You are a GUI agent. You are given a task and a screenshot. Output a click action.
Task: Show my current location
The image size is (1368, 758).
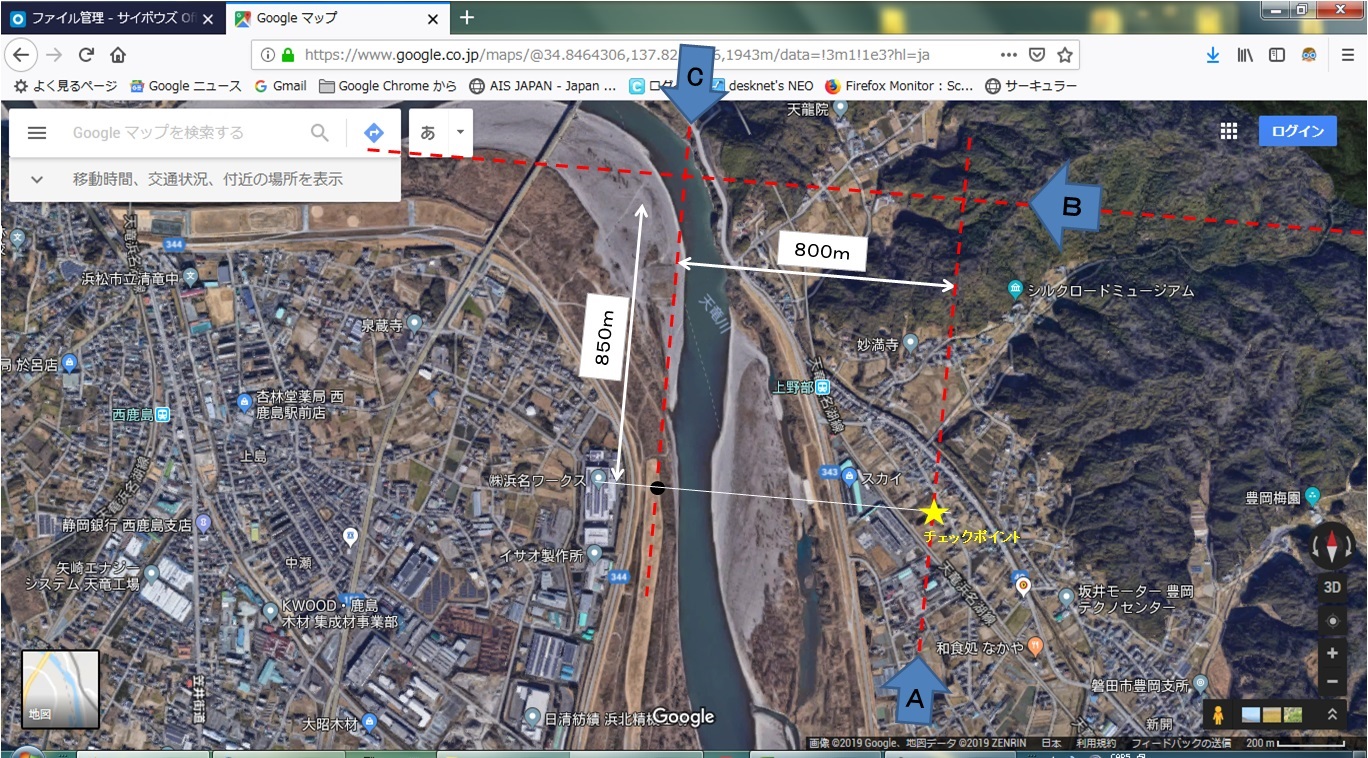(x=1332, y=621)
